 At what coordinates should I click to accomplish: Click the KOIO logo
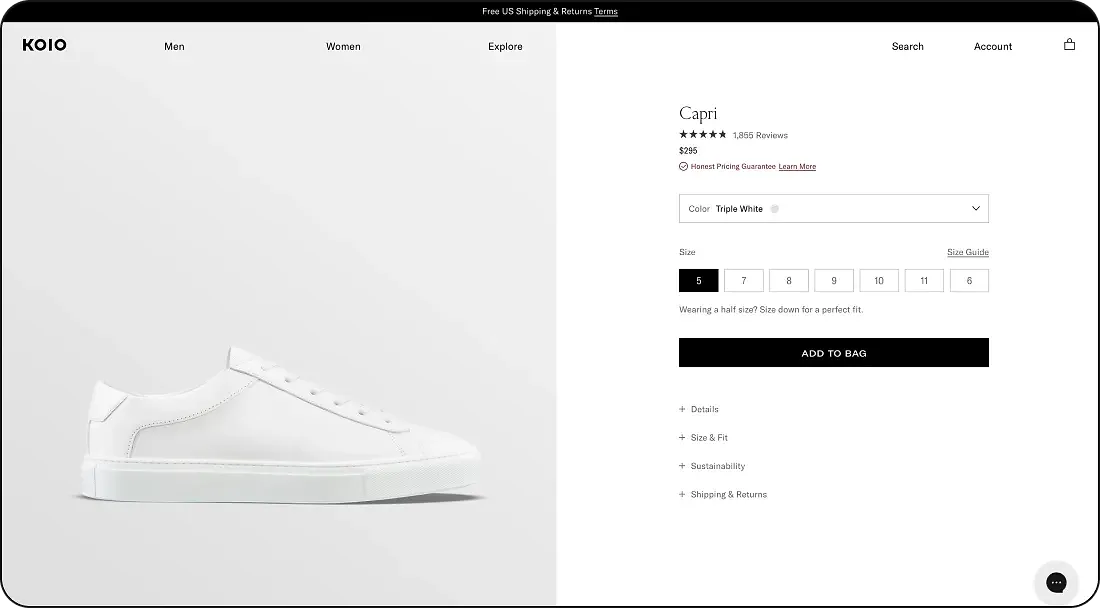(44, 45)
